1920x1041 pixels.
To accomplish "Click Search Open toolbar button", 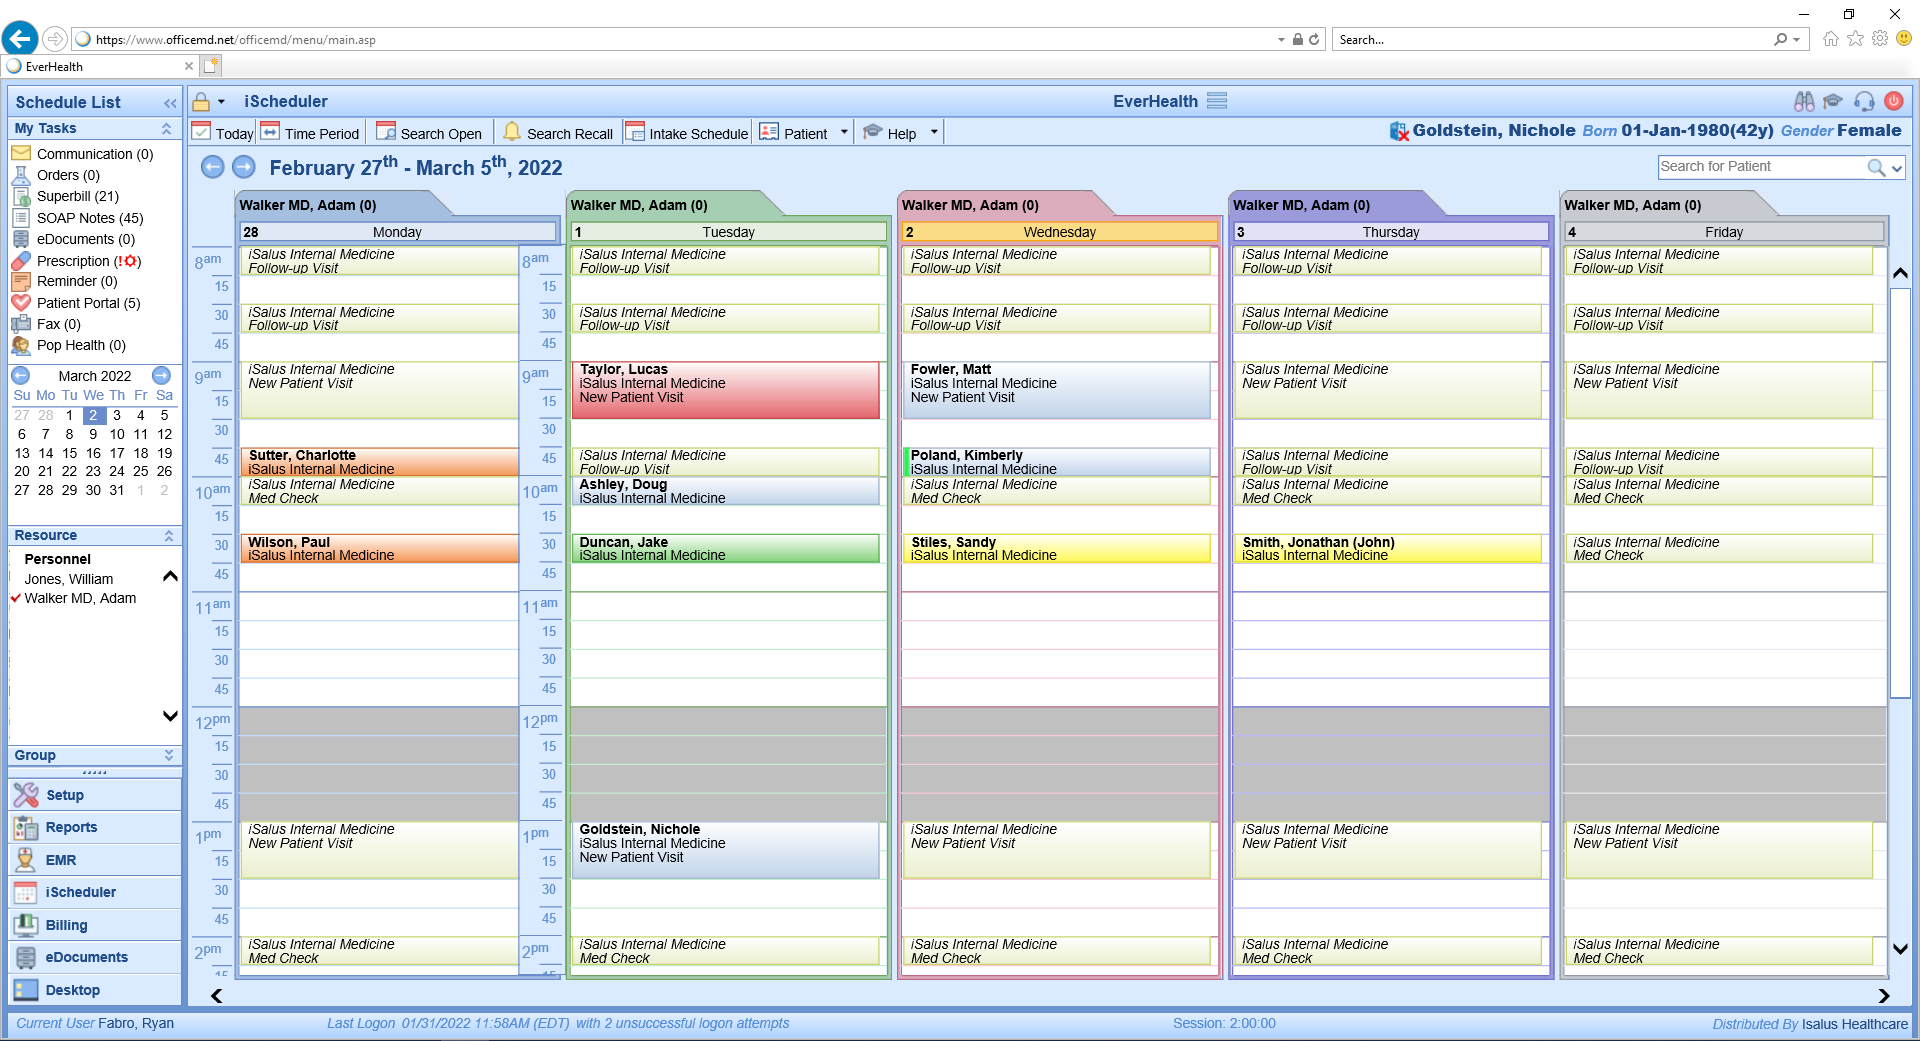I will pyautogui.click(x=429, y=133).
